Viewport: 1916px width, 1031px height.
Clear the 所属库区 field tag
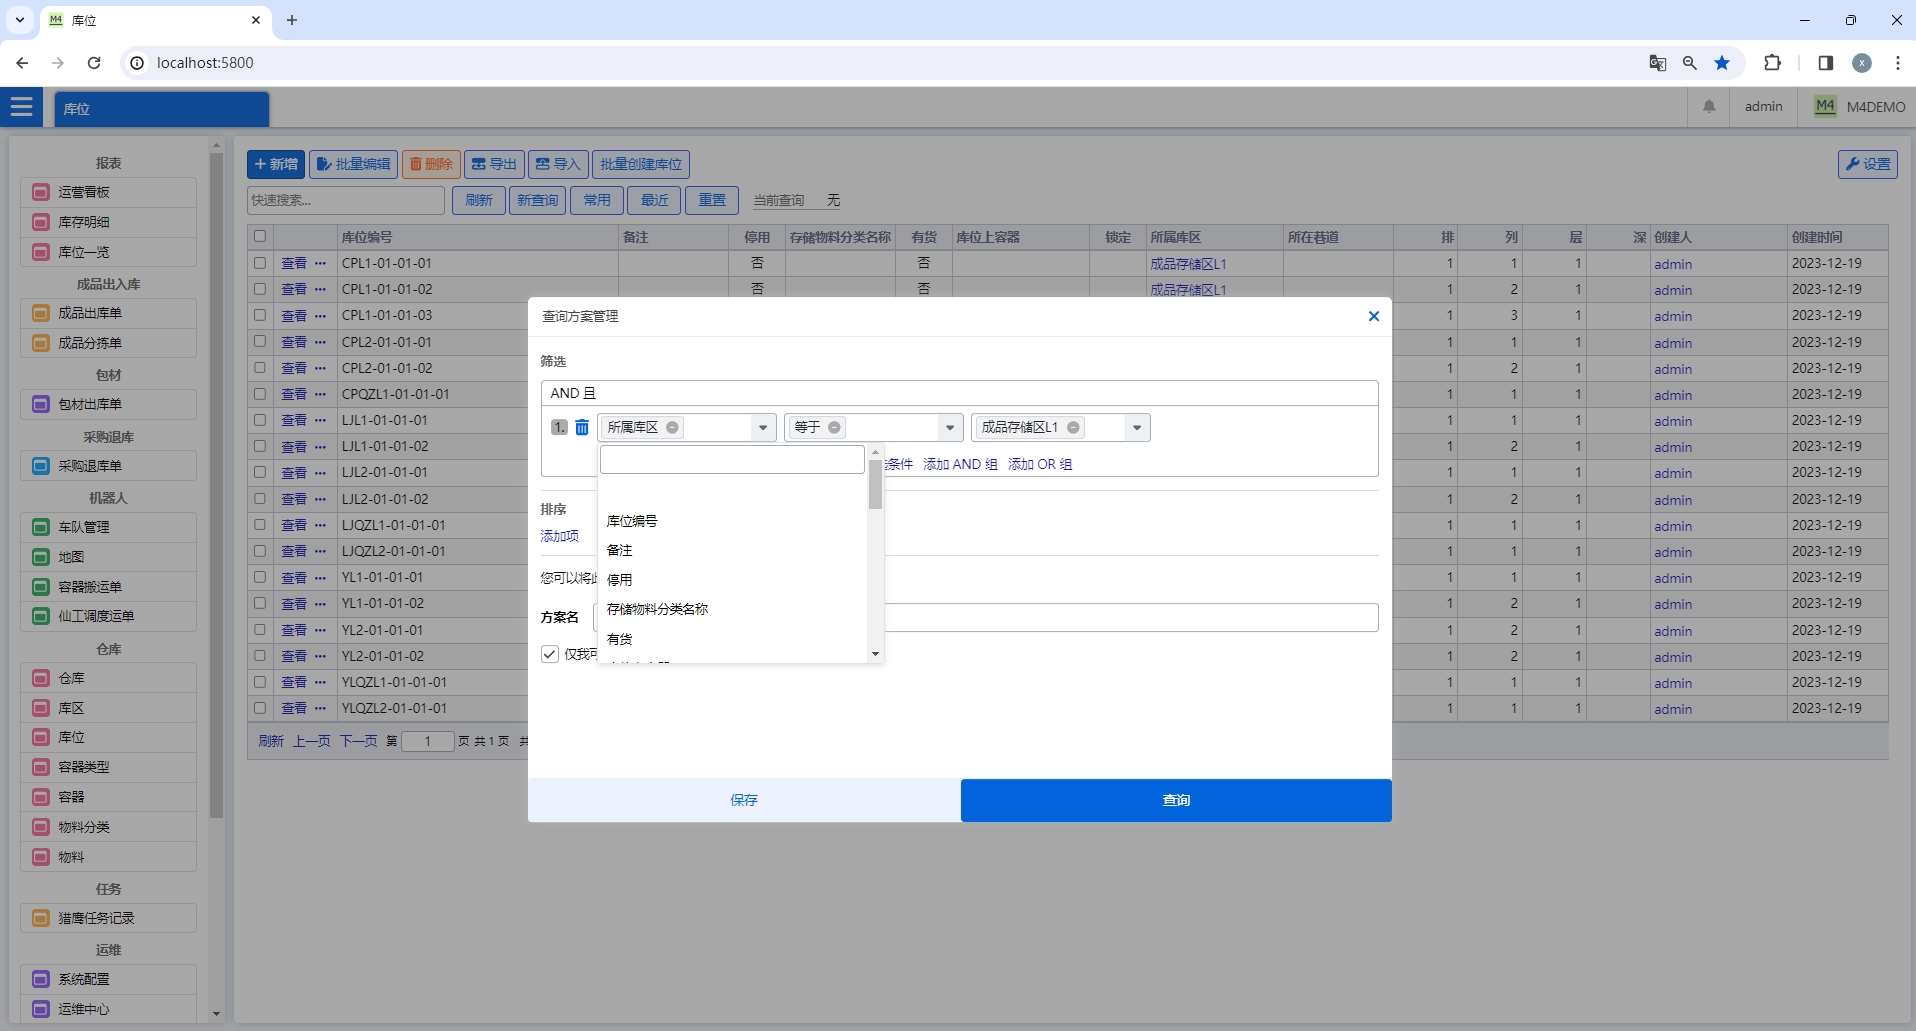[673, 428]
